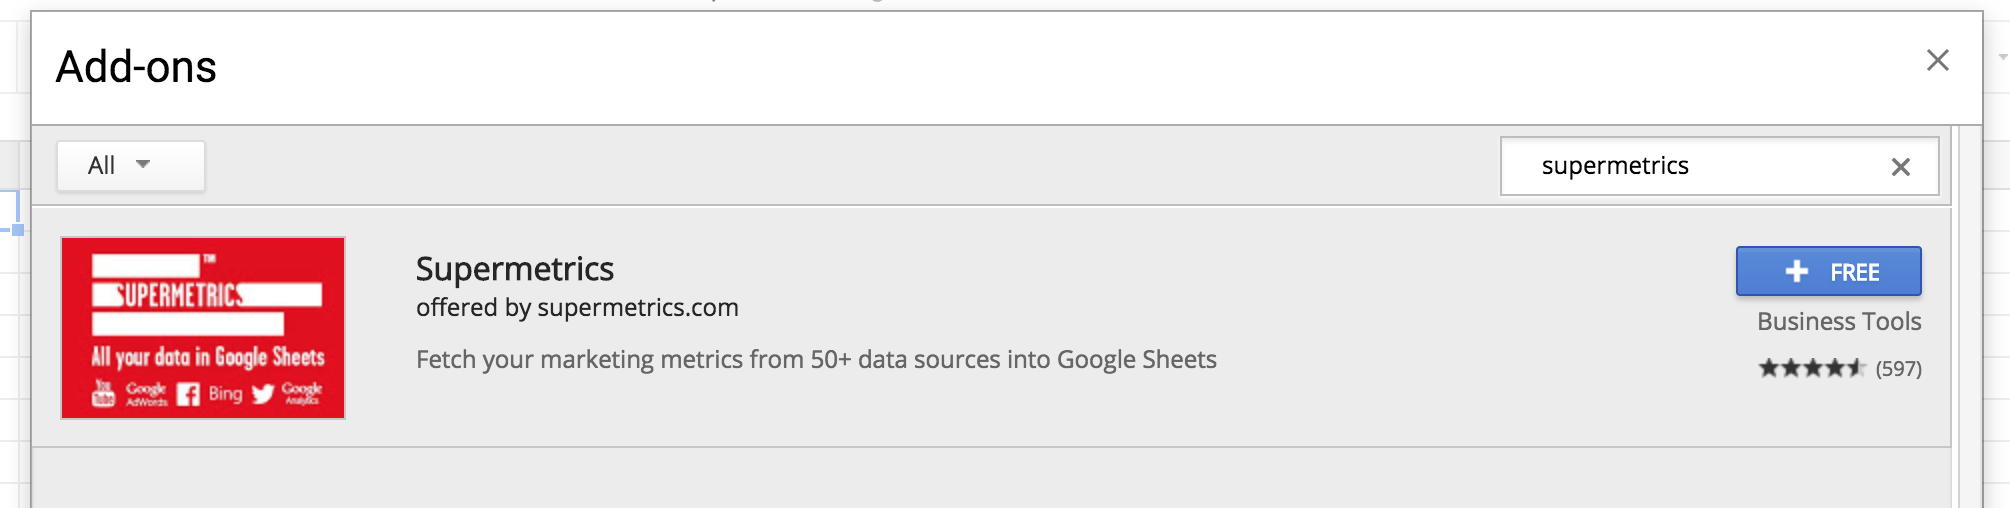Close the Add-ons dialog
The image size is (2010, 508).
(x=1937, y=61)
